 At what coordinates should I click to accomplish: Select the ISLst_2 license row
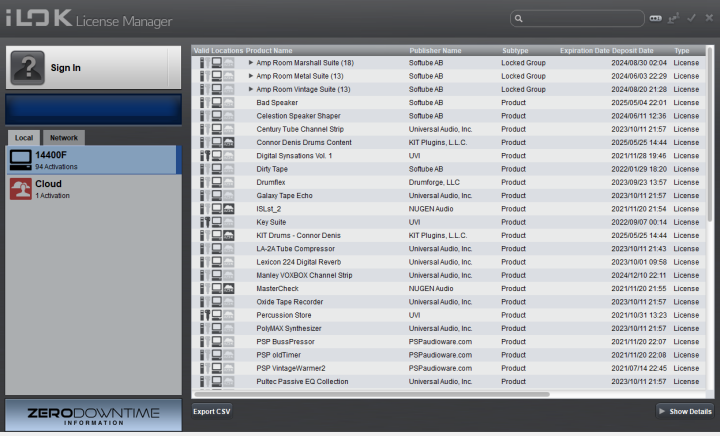click(449, 209)
